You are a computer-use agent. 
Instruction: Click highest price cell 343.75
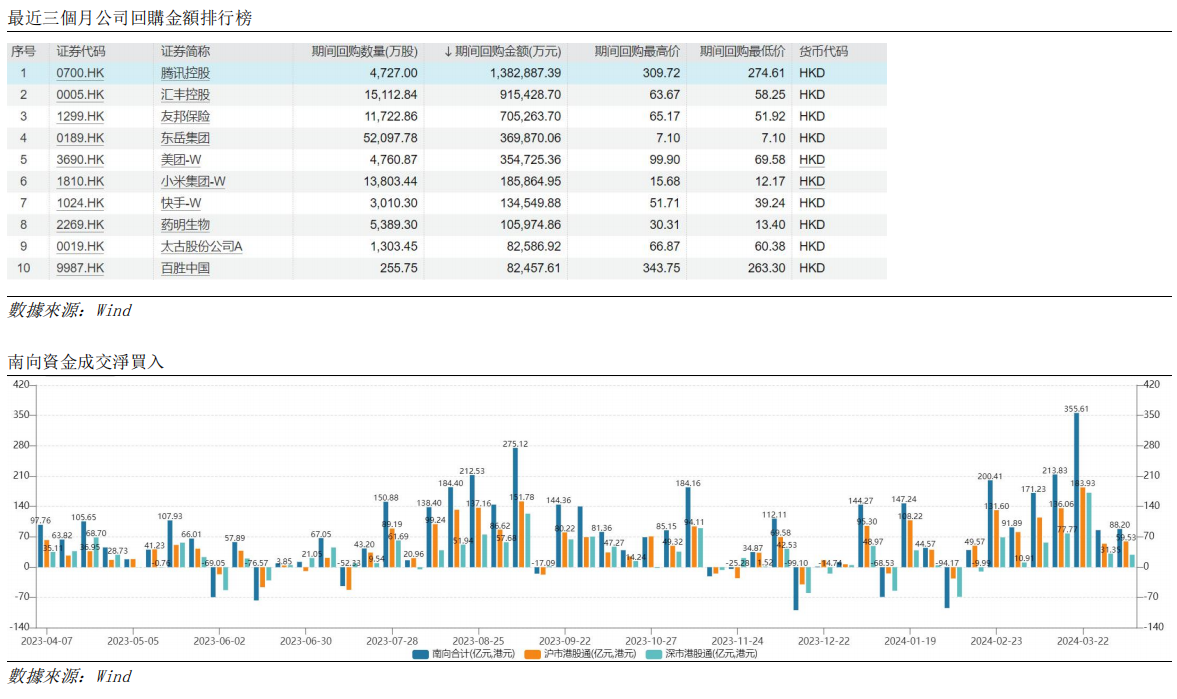coord(661,269)
